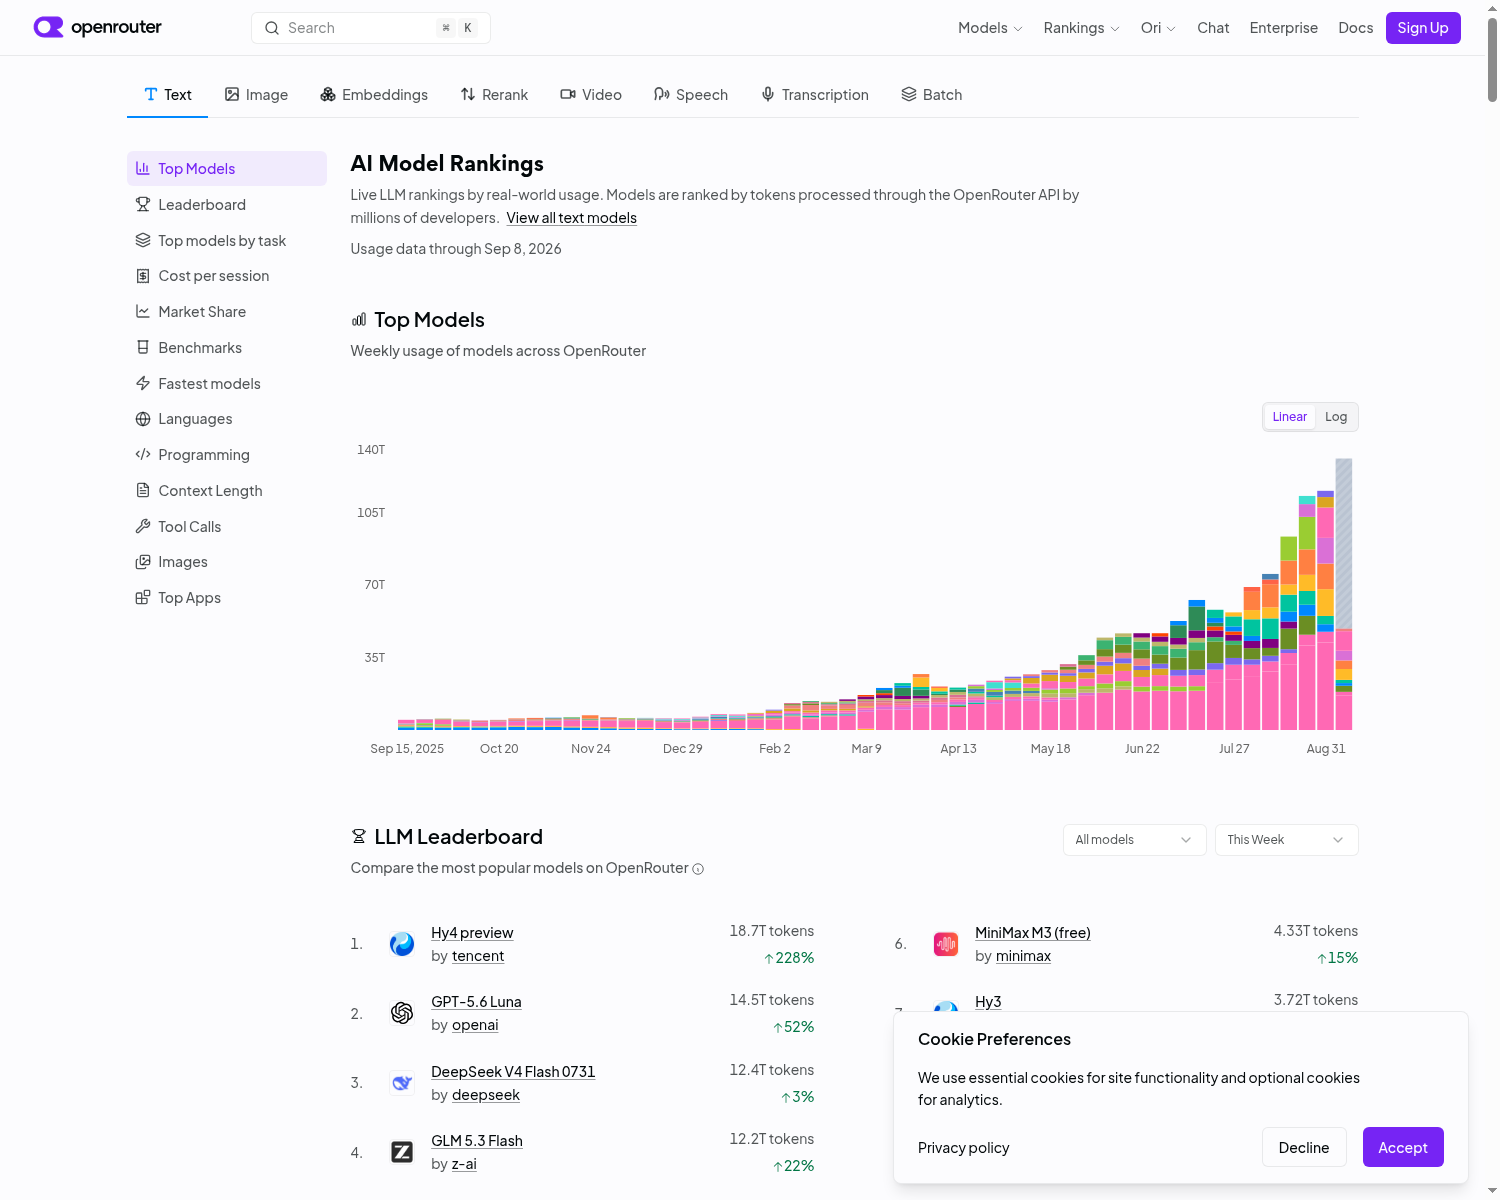Open DeepSeek V4 Flash 0731 model page

click(x=513, y=1072)
